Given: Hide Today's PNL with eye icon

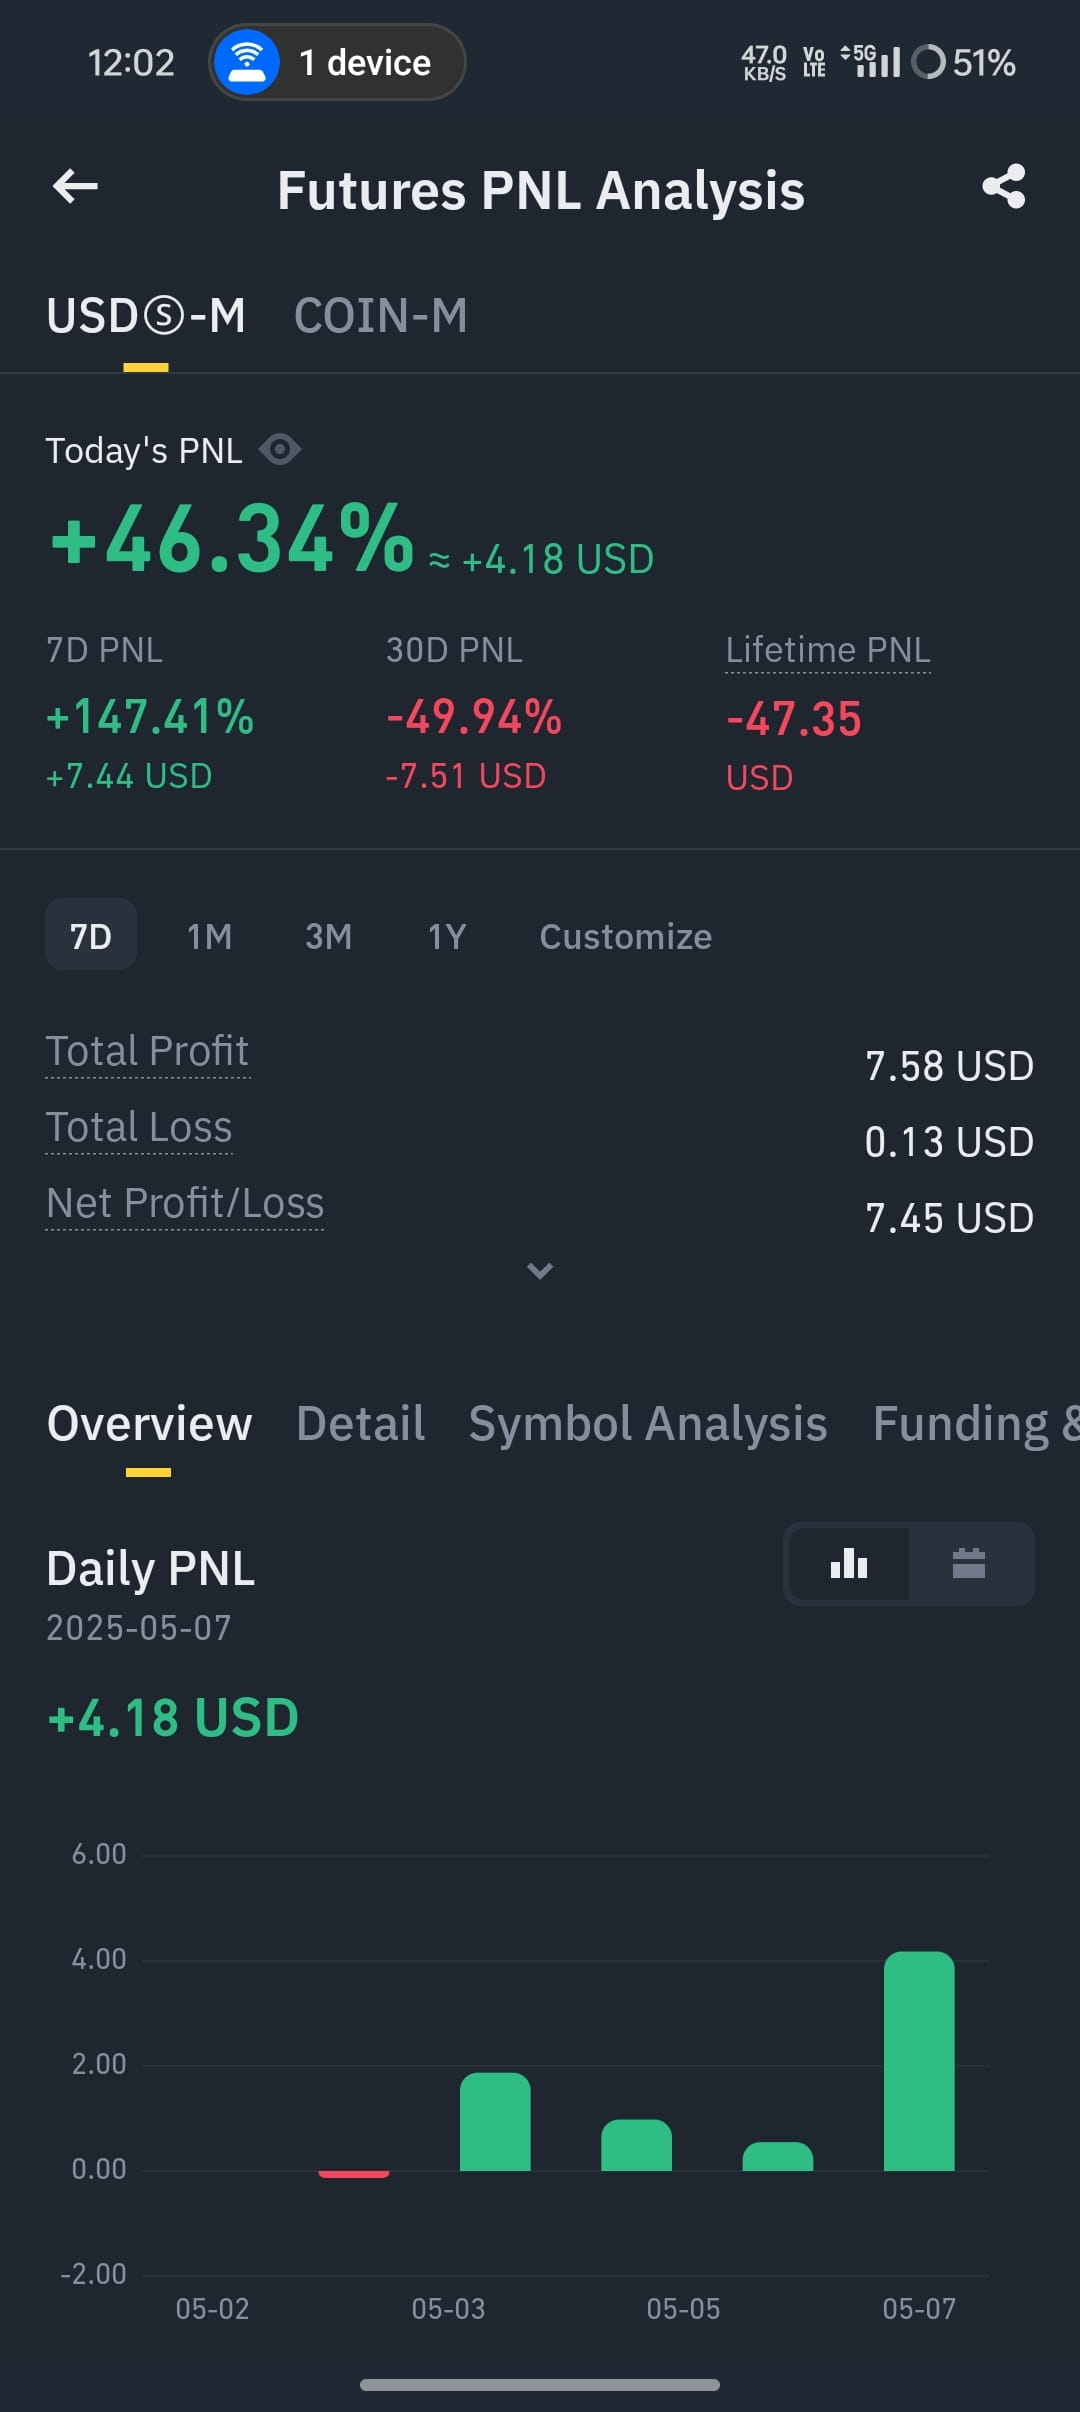Looking at the screenshot, I should [280, 450].
